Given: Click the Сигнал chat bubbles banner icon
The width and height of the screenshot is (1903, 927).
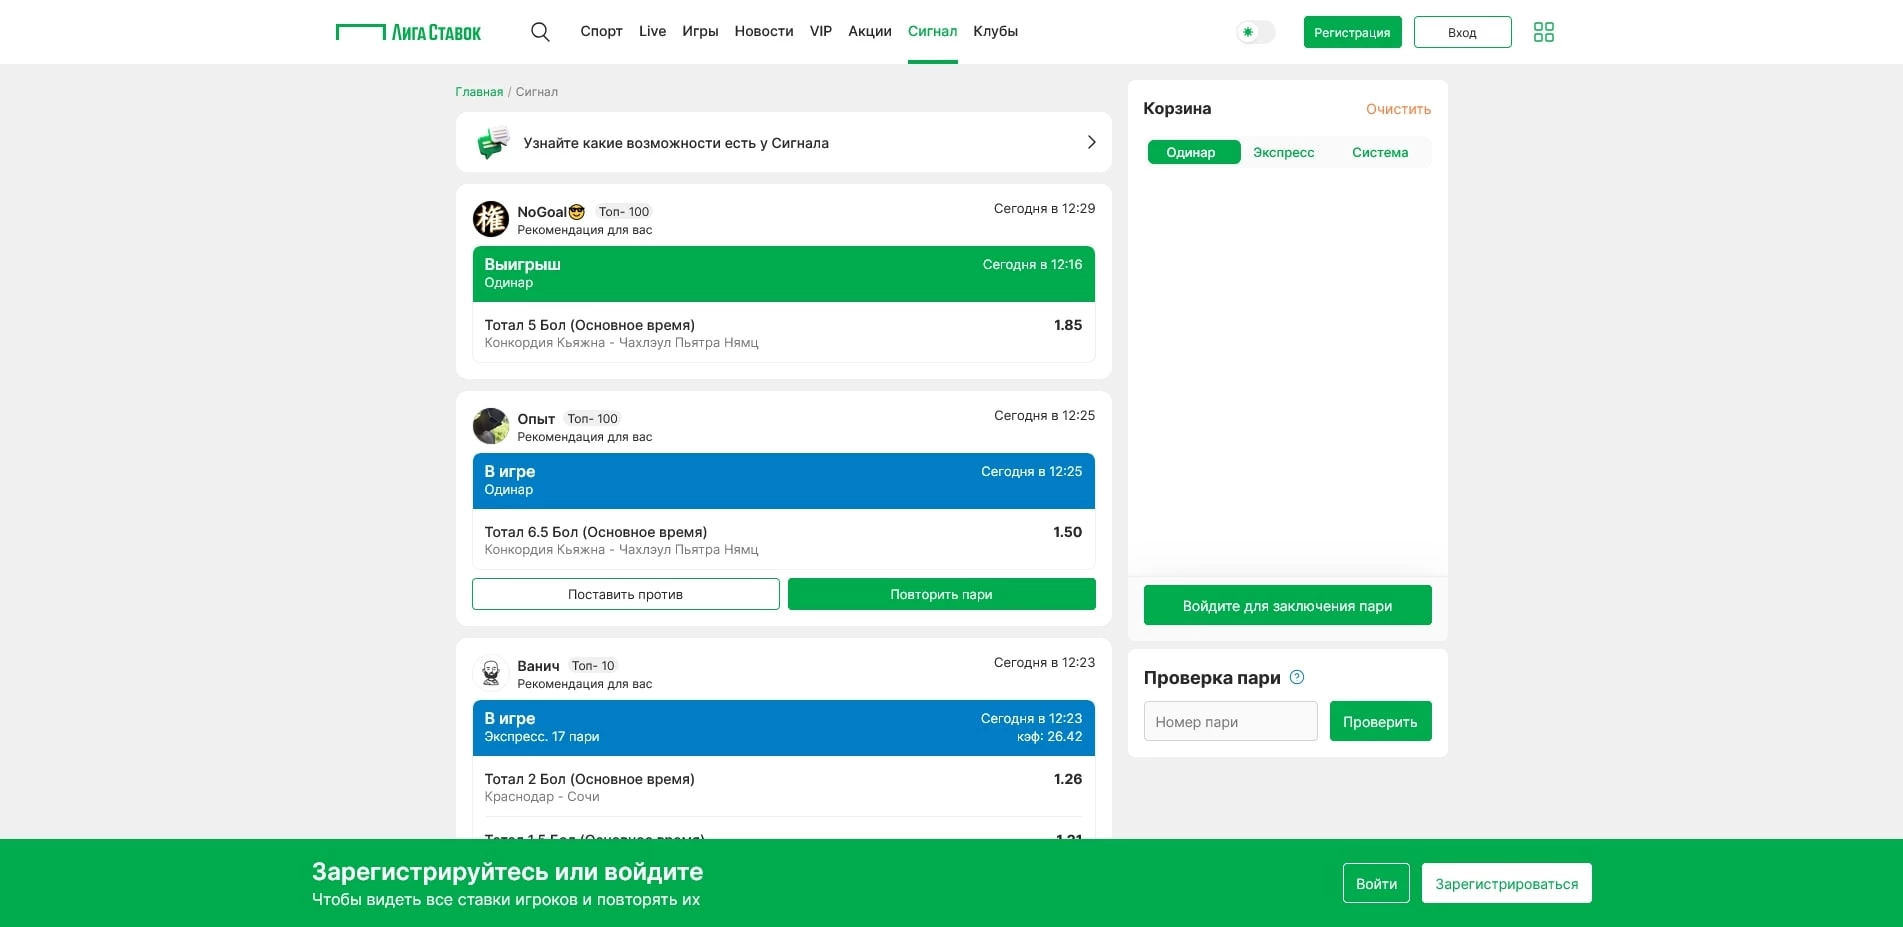Looking at the screenshot, I should click(492, 143).
